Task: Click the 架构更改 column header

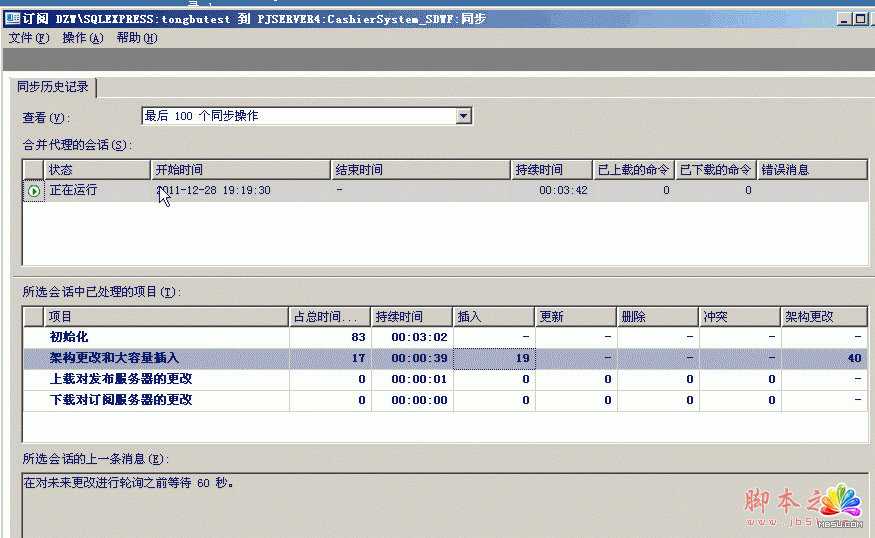Action: 822,316
